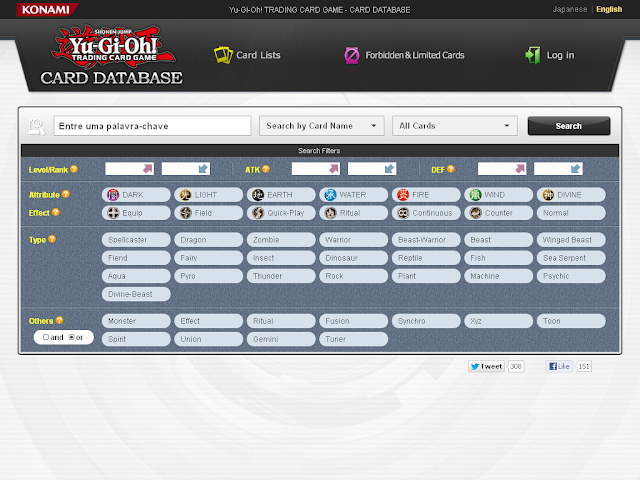
Task: Select the Winged Beast type filter
Action: (571, 240)
